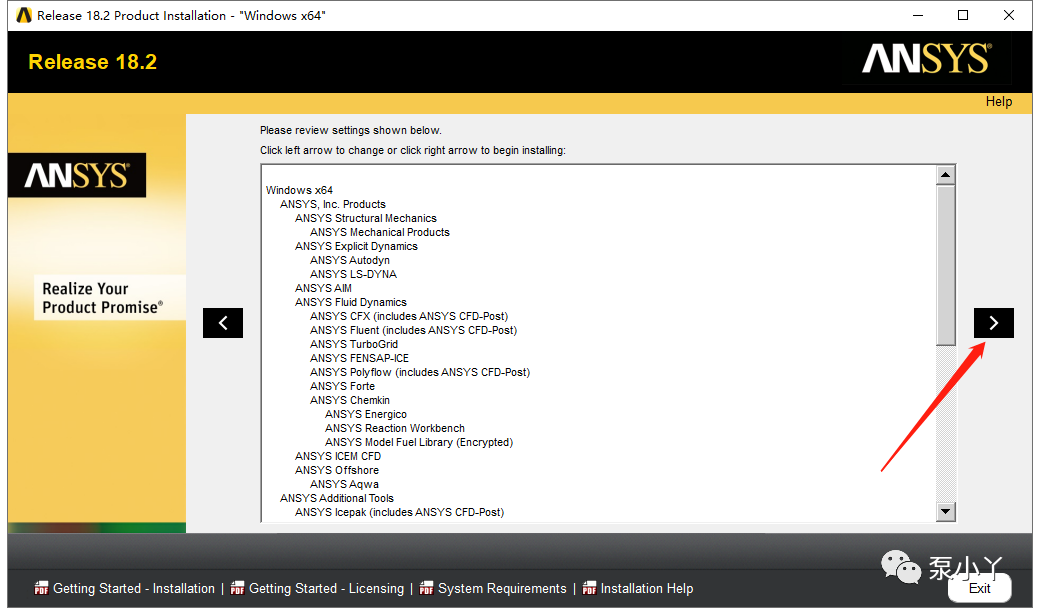Viewport: 1040px width, 615px height.
Task: Click the settings list scrollbar thumb
Action: [945, 265]
